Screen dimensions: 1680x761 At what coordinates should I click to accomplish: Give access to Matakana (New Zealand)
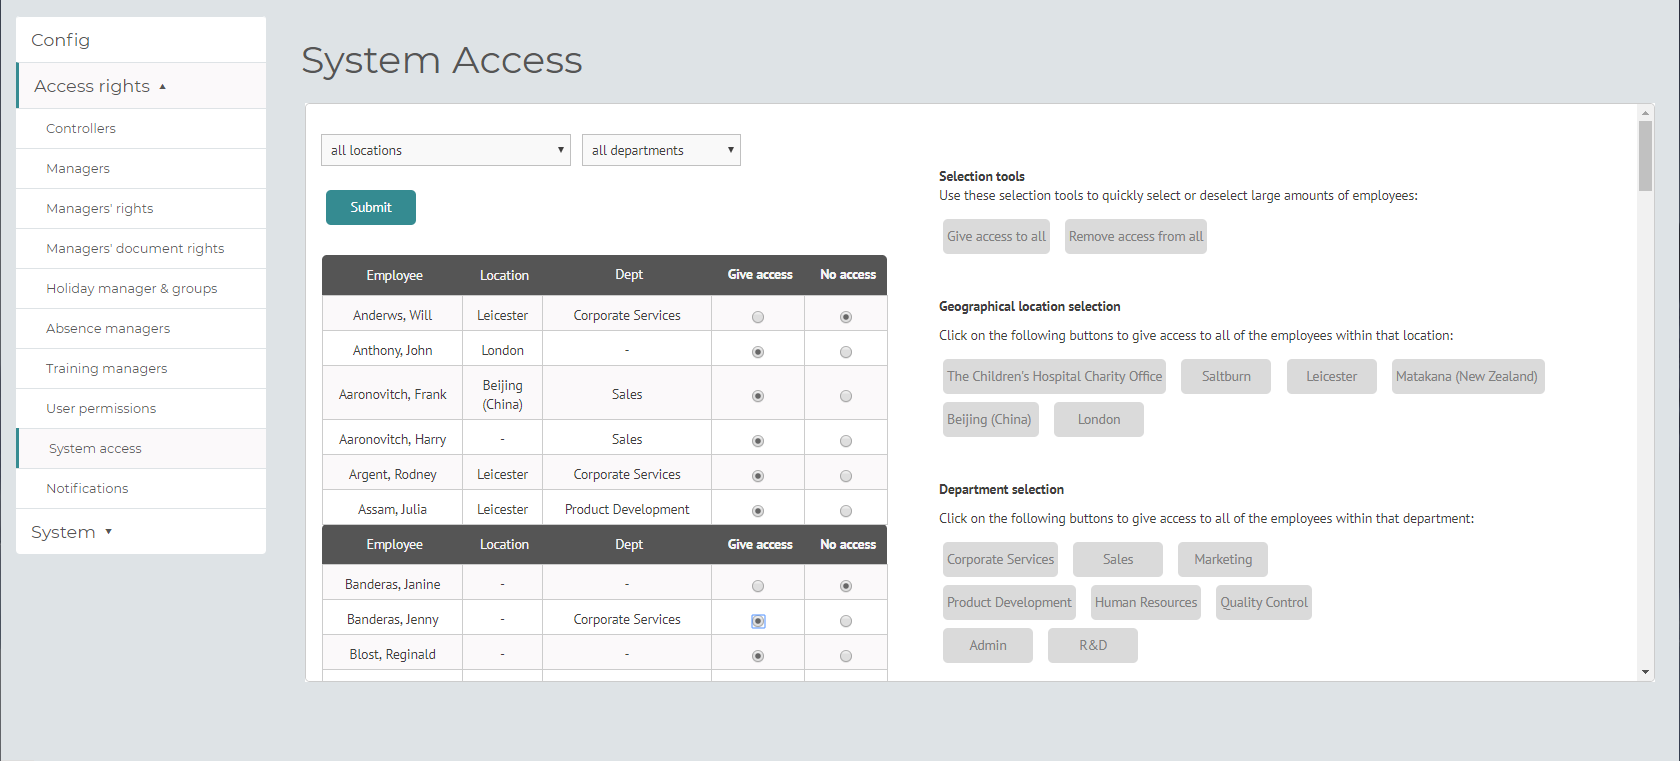(1467, 376)
